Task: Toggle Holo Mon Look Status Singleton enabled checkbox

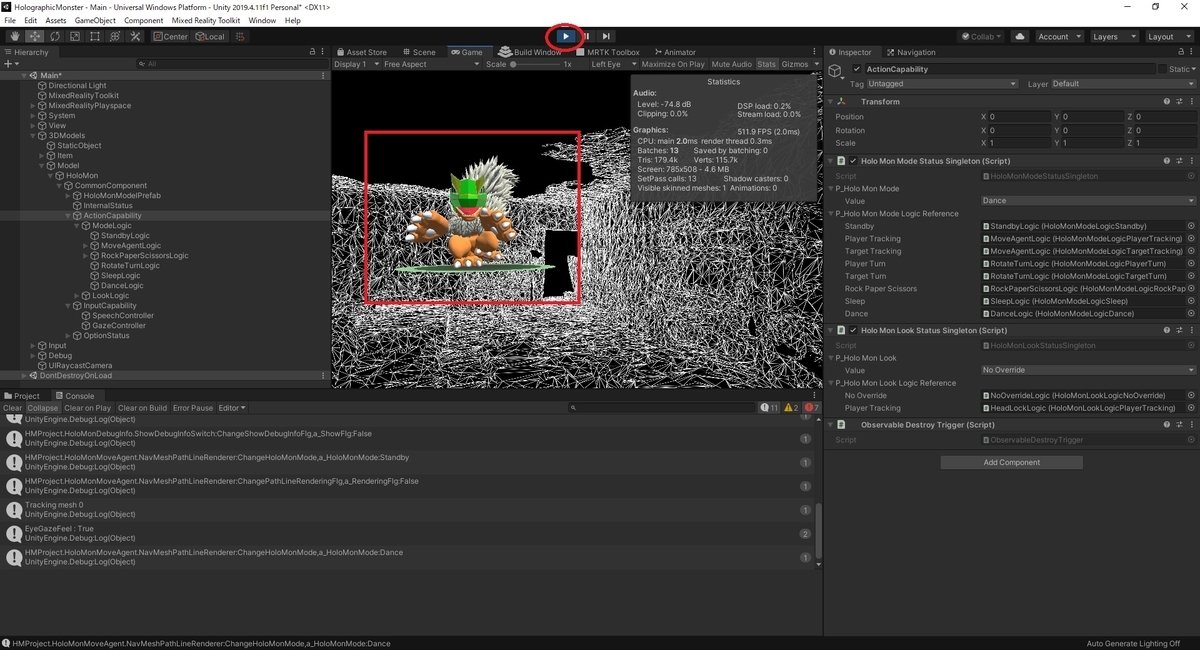Action: click(853, 331)
